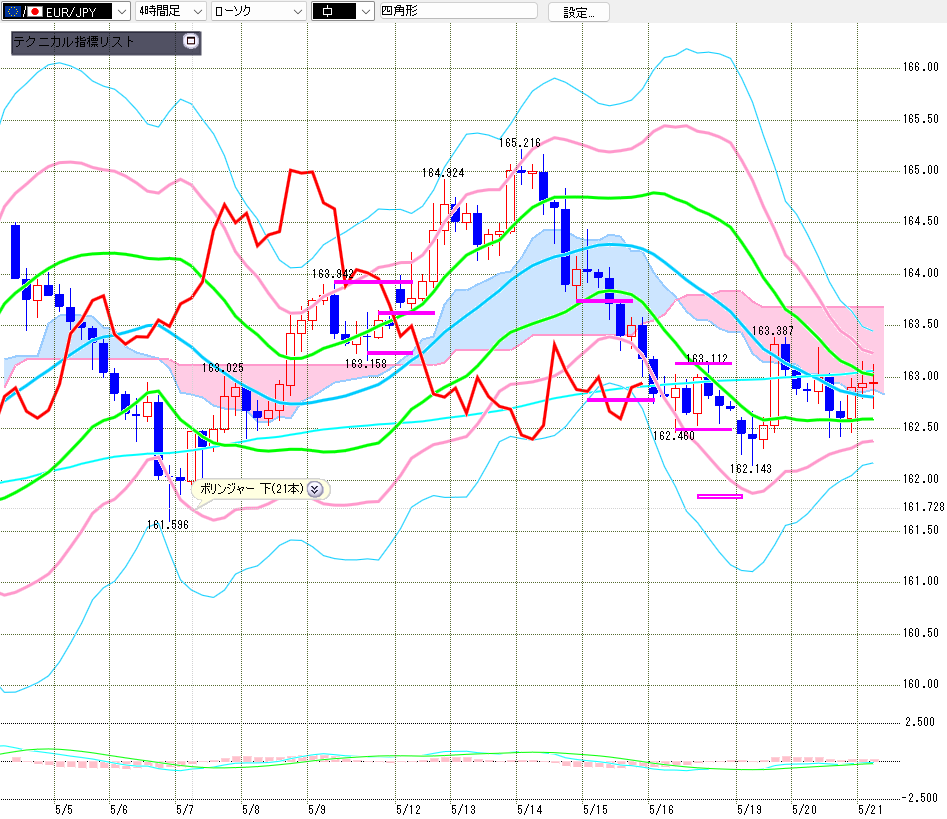Click the 164.924 price label

[443, 173]
